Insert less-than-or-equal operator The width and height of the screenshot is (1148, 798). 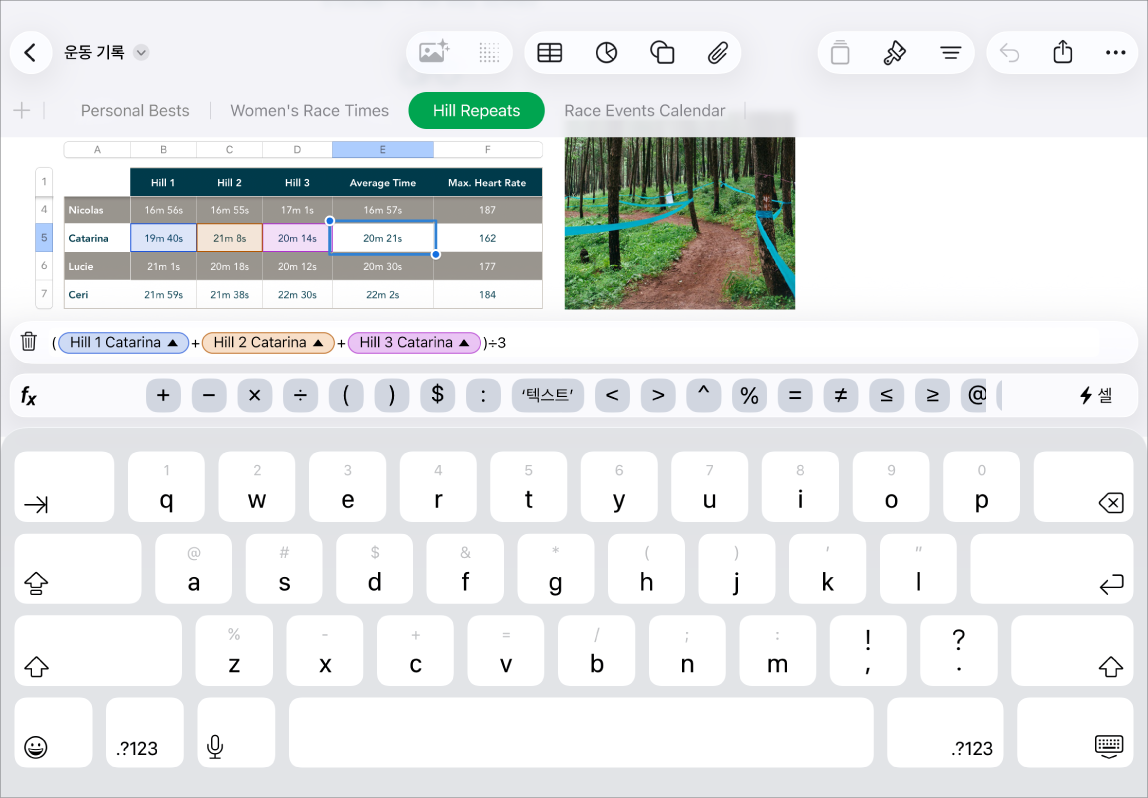887,395
